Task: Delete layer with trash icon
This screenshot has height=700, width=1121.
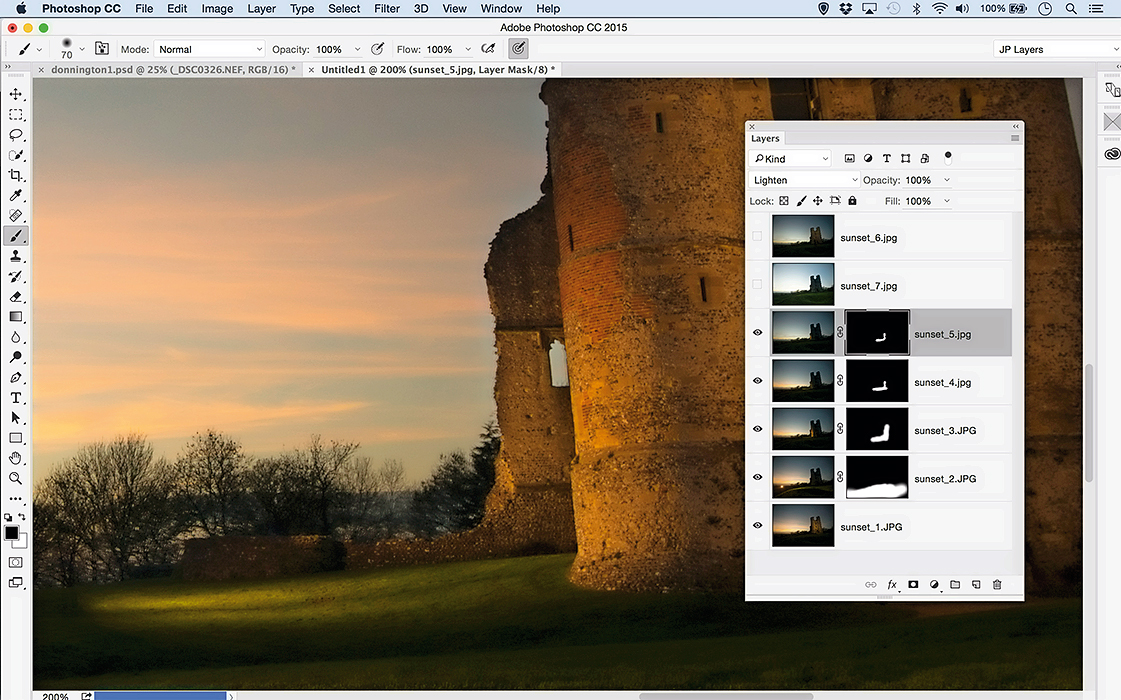Action: pos(997,584)
